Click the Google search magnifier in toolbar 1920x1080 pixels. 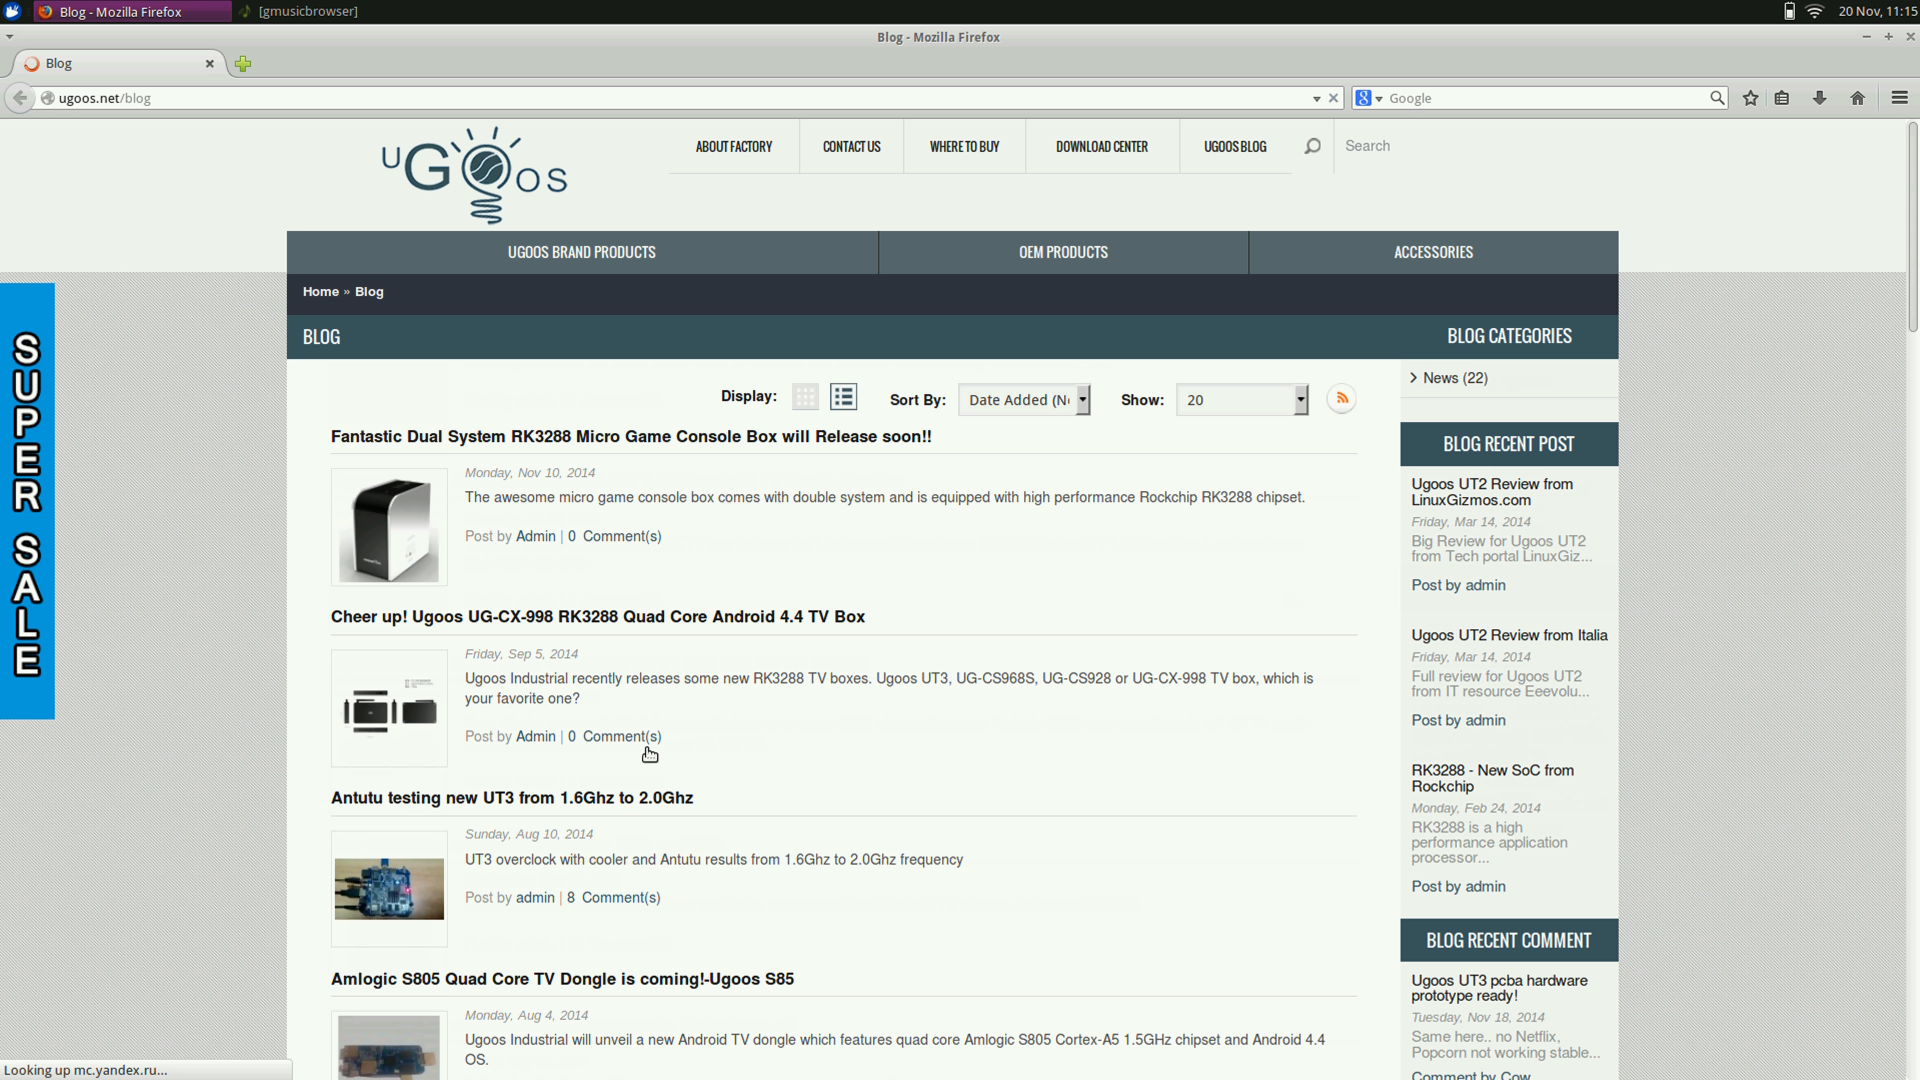click(1717, 98)
